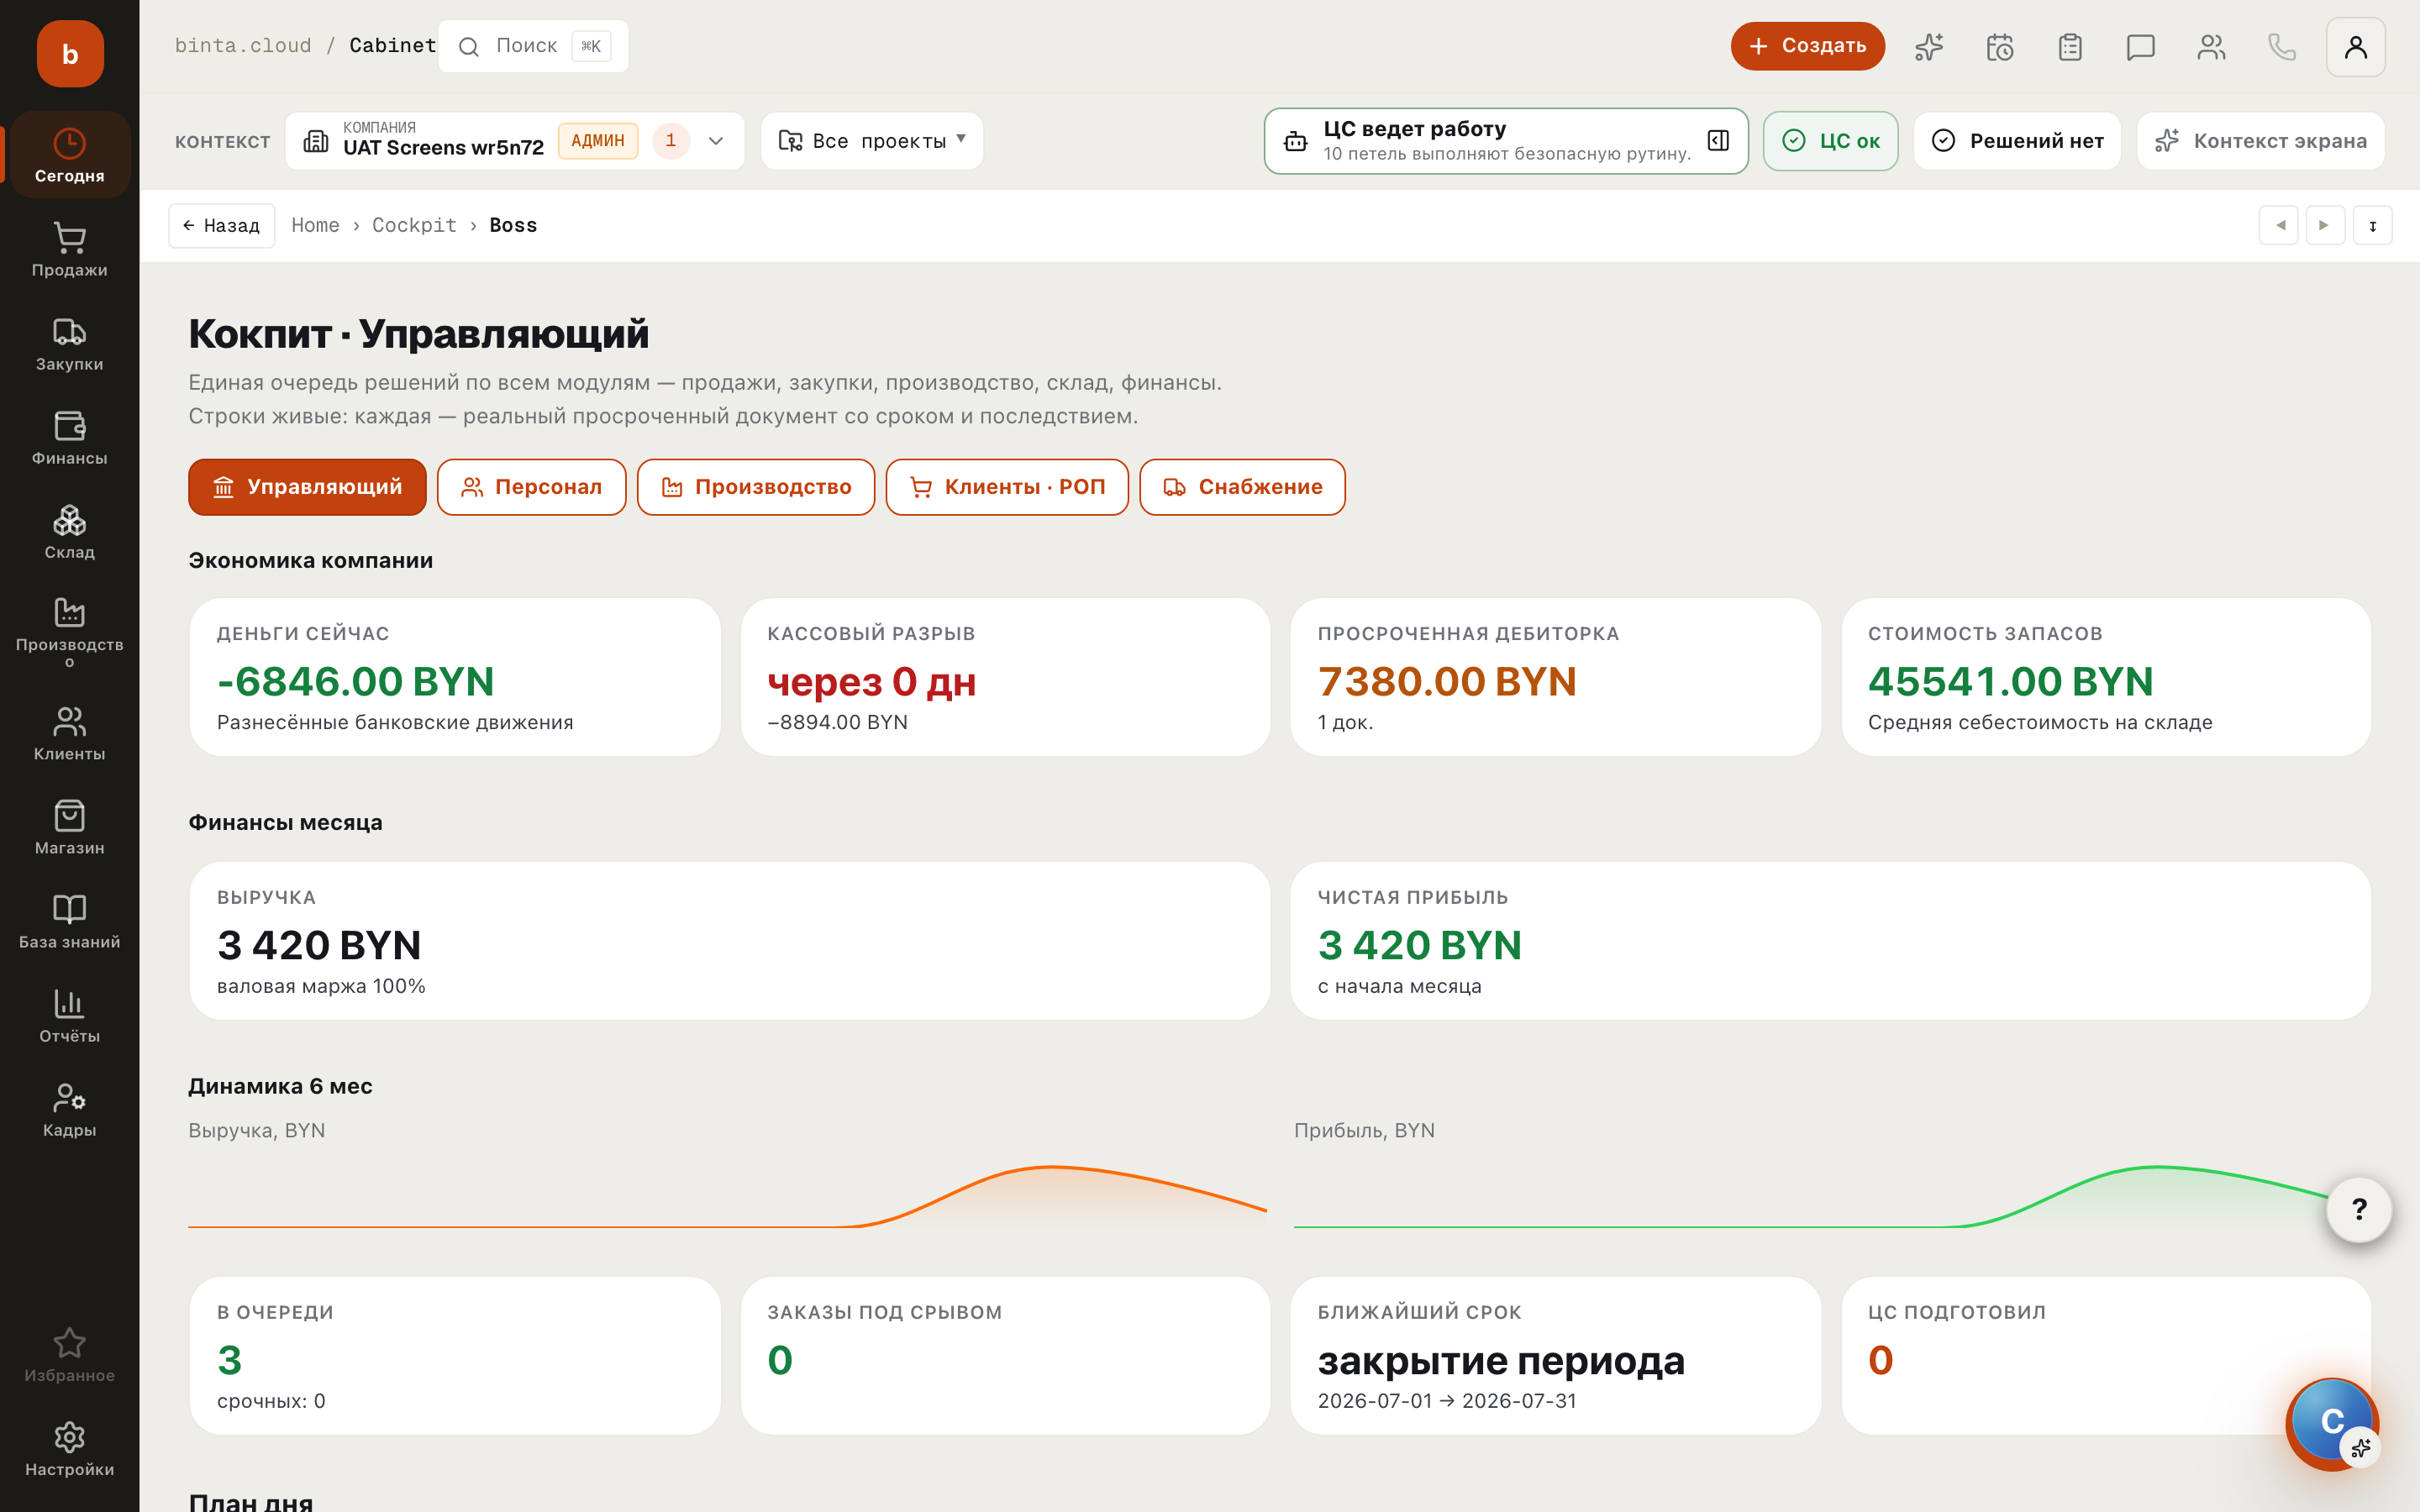Open Избранное favorites in sidebar

click(70, 1354)
